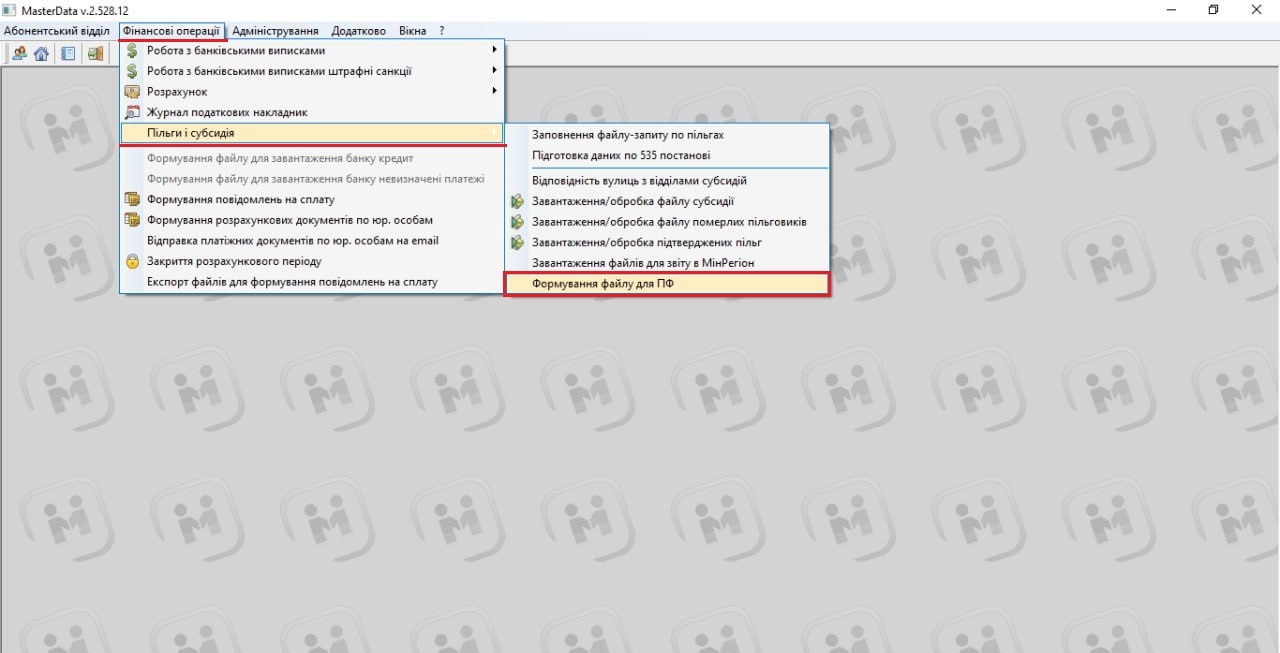The height and width of the screenshot is (653, 1280).
Task: Open the ? help menu
Action: tap(441, 31)
